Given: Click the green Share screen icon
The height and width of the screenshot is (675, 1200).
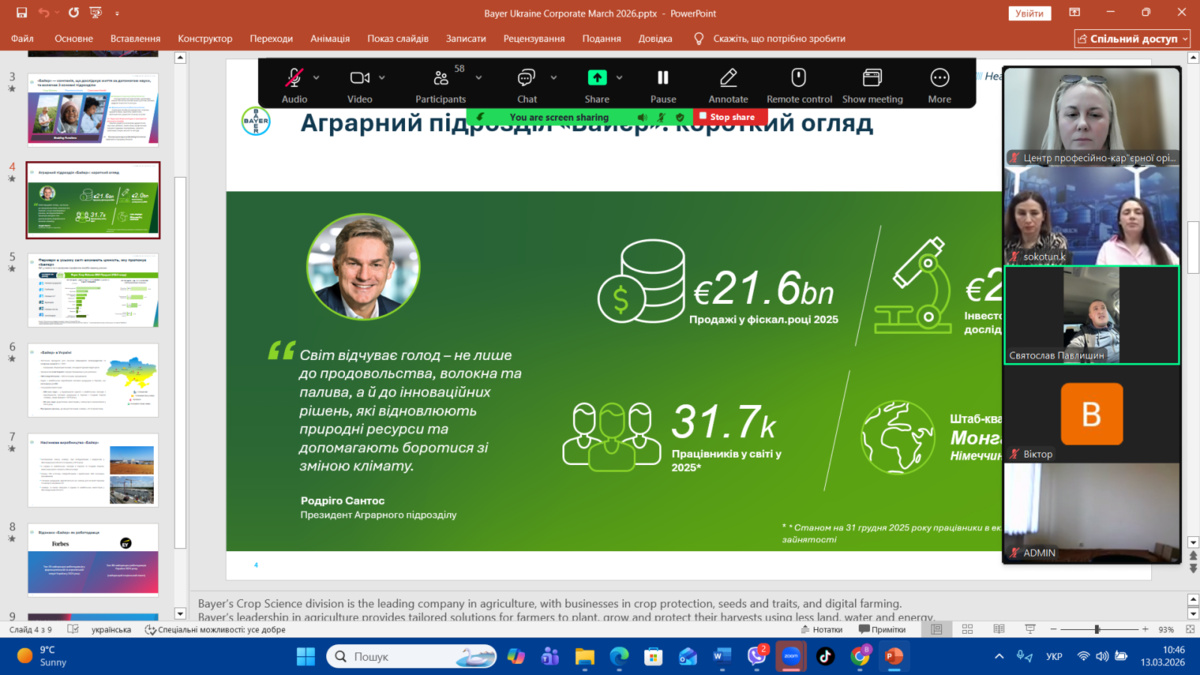Looking at the screenshot, I should 597,78.
